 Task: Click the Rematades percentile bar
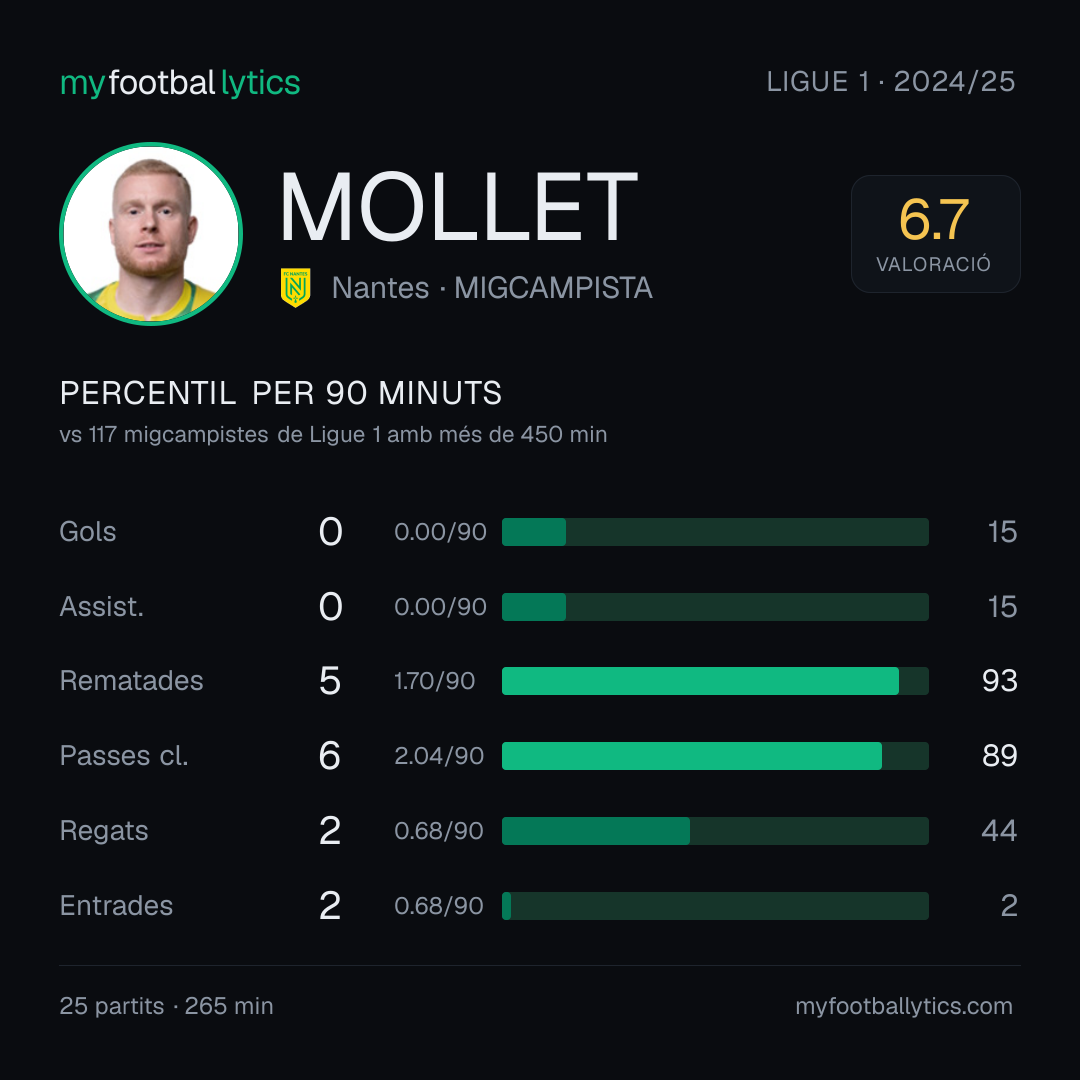click(x=715, y=681)
